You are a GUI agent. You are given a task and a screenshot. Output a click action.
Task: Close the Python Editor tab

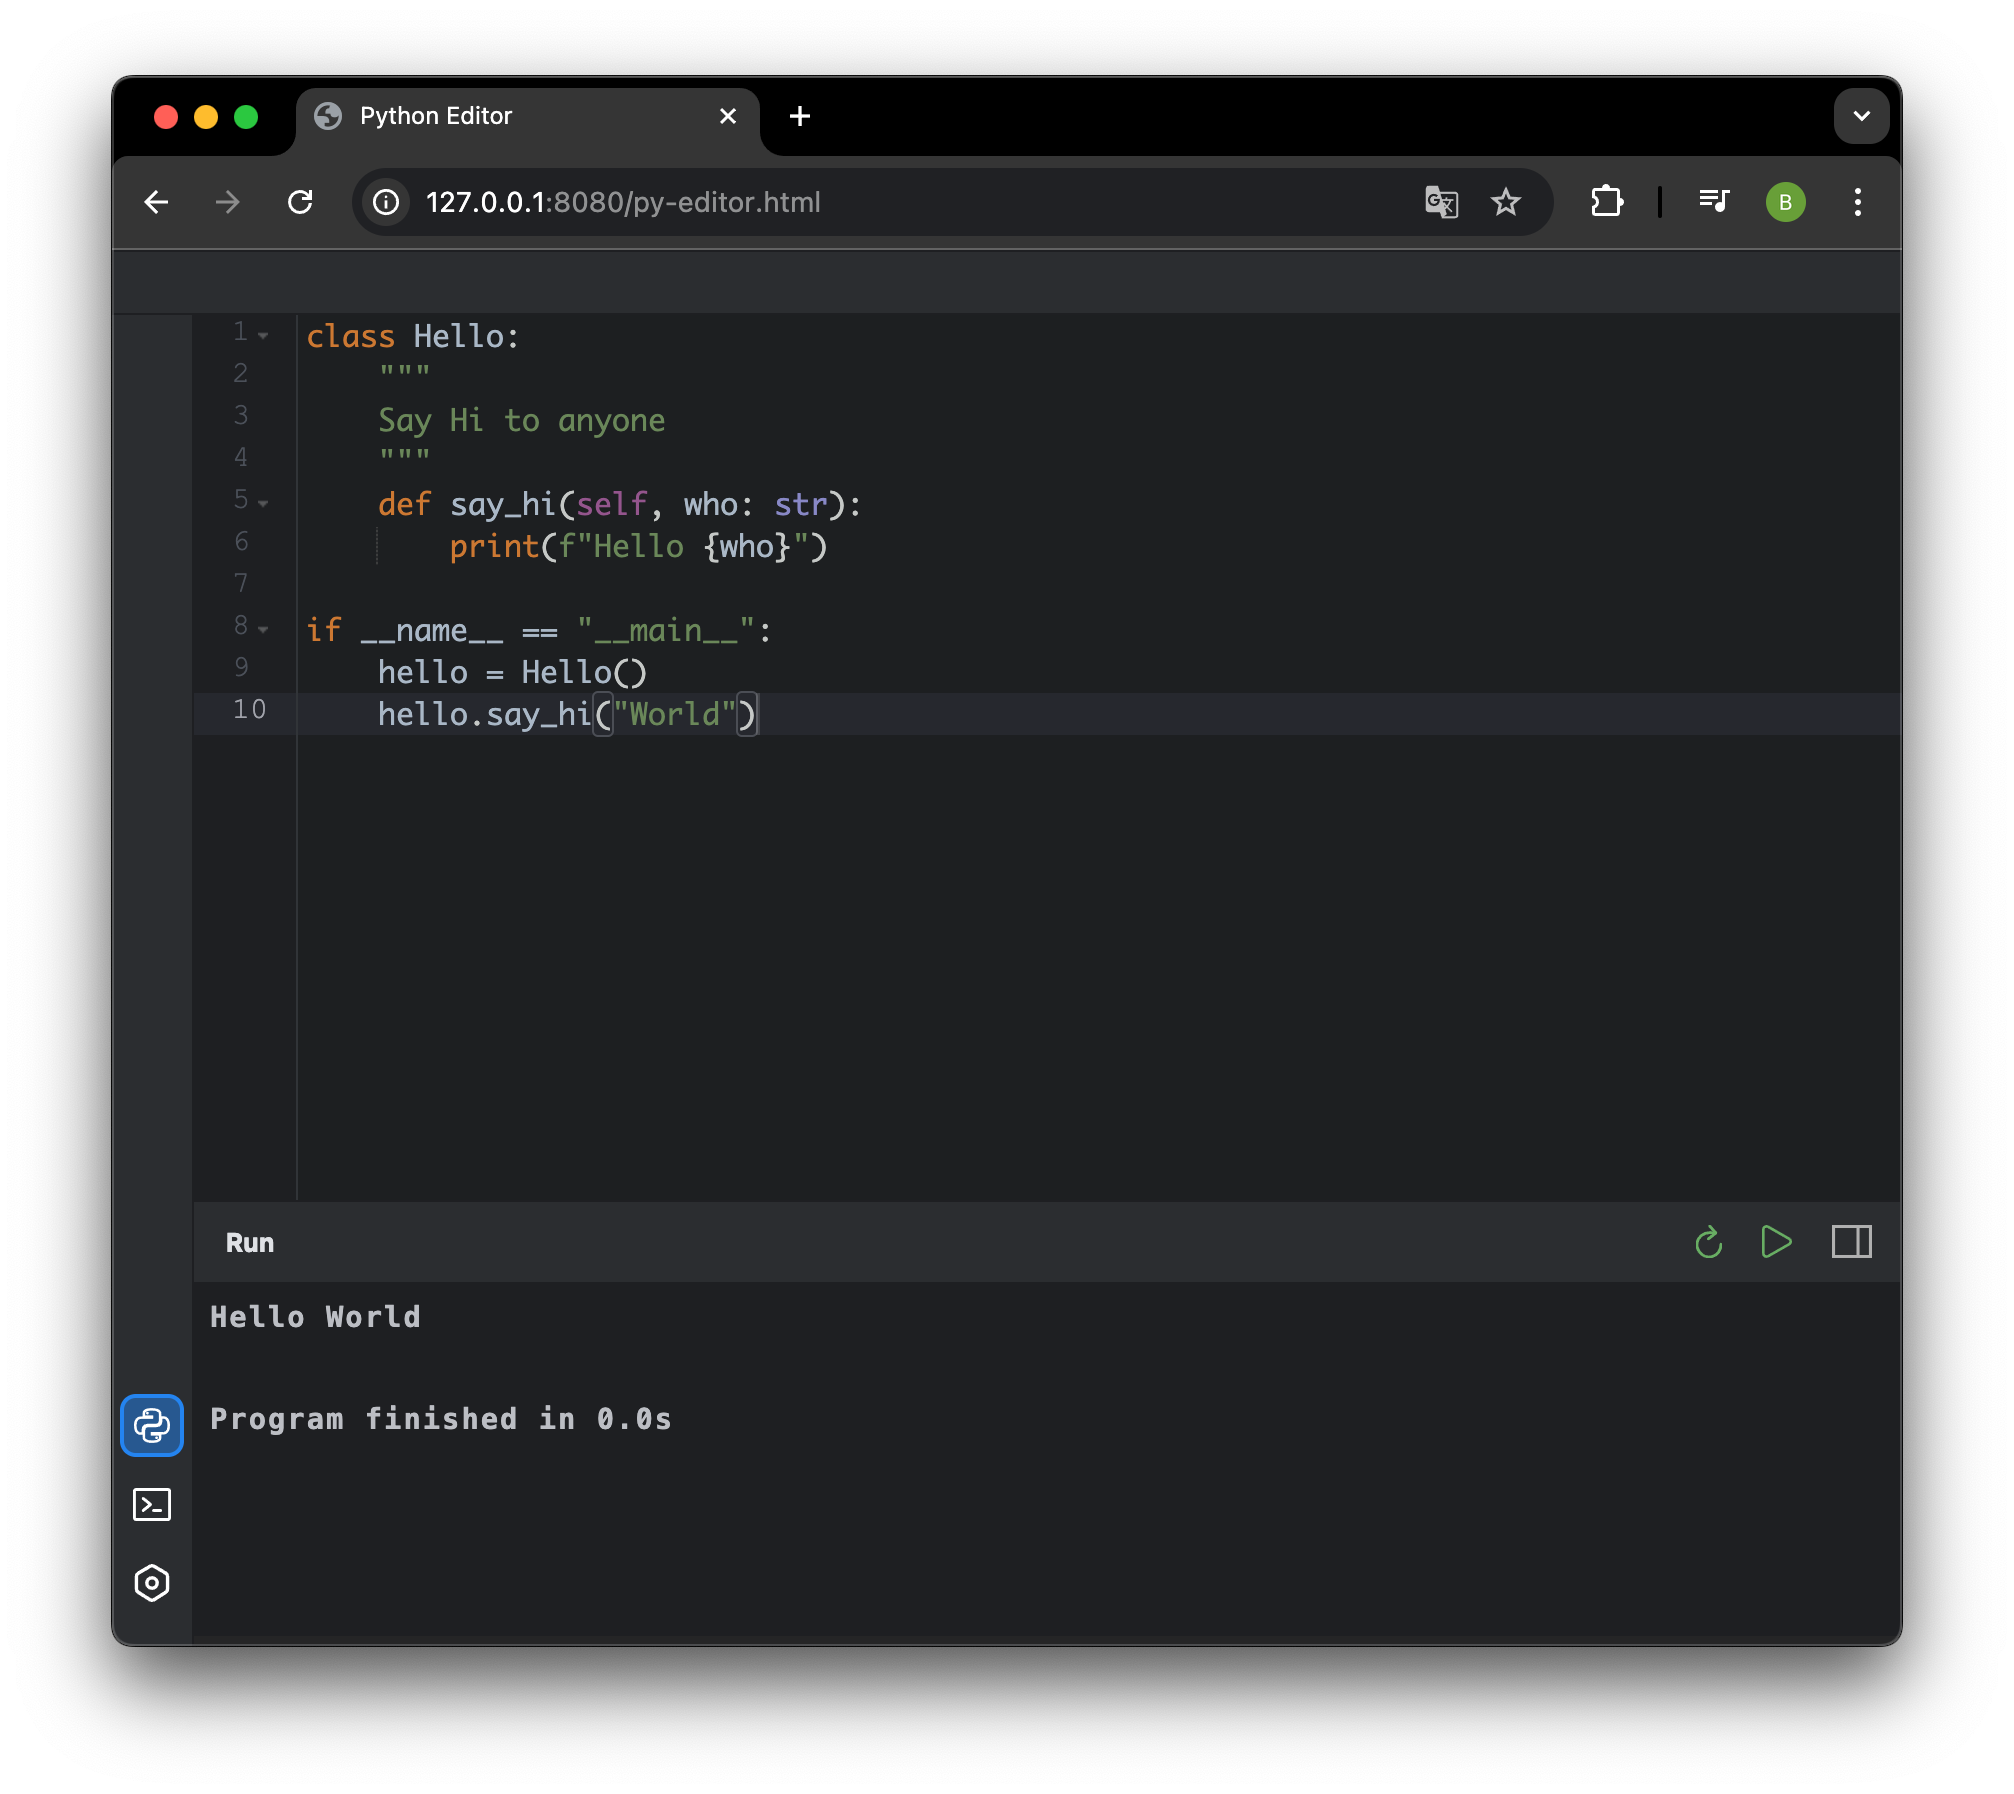click(x=728, y=116)
